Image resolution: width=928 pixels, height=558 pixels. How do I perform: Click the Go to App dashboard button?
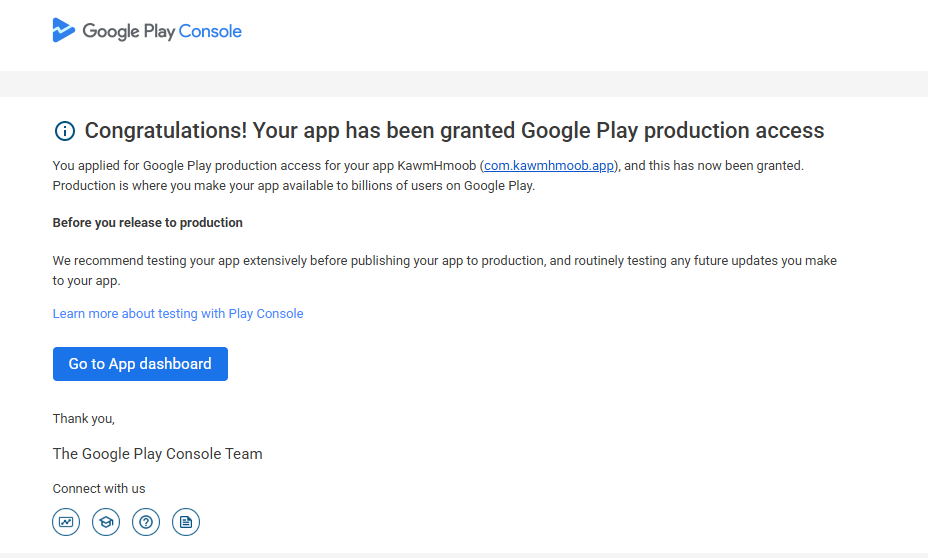coord(140,364)
